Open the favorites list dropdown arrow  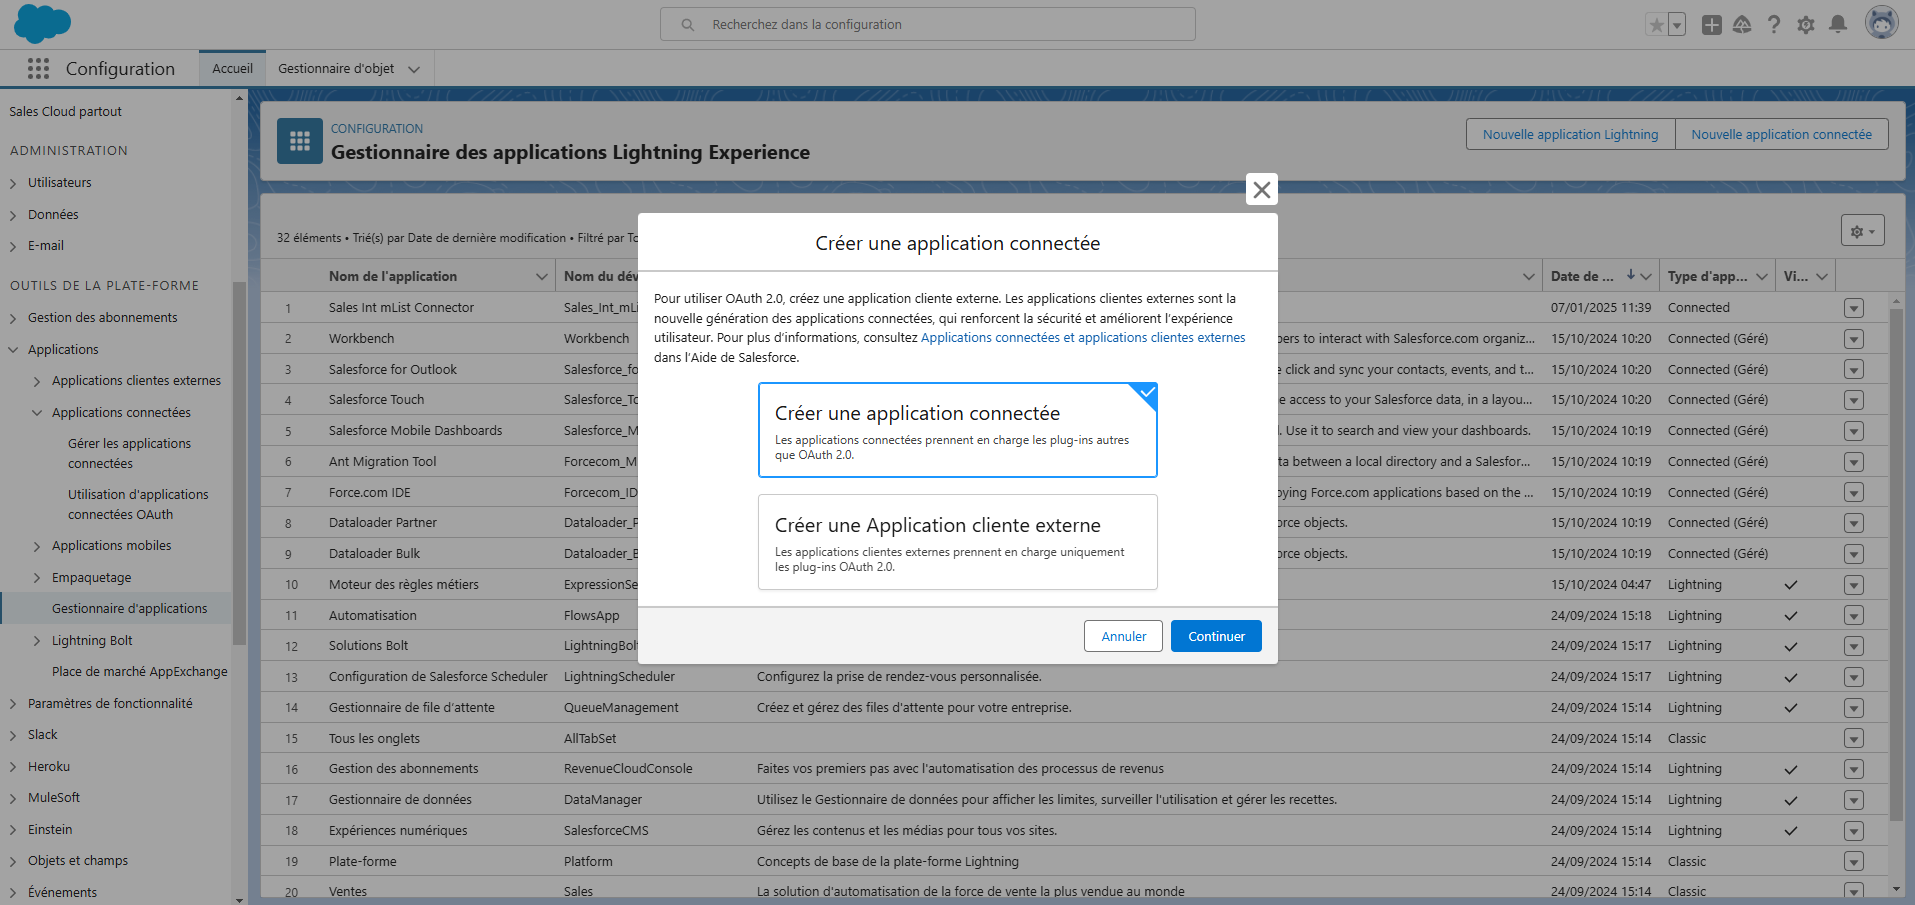[1677, 25]
